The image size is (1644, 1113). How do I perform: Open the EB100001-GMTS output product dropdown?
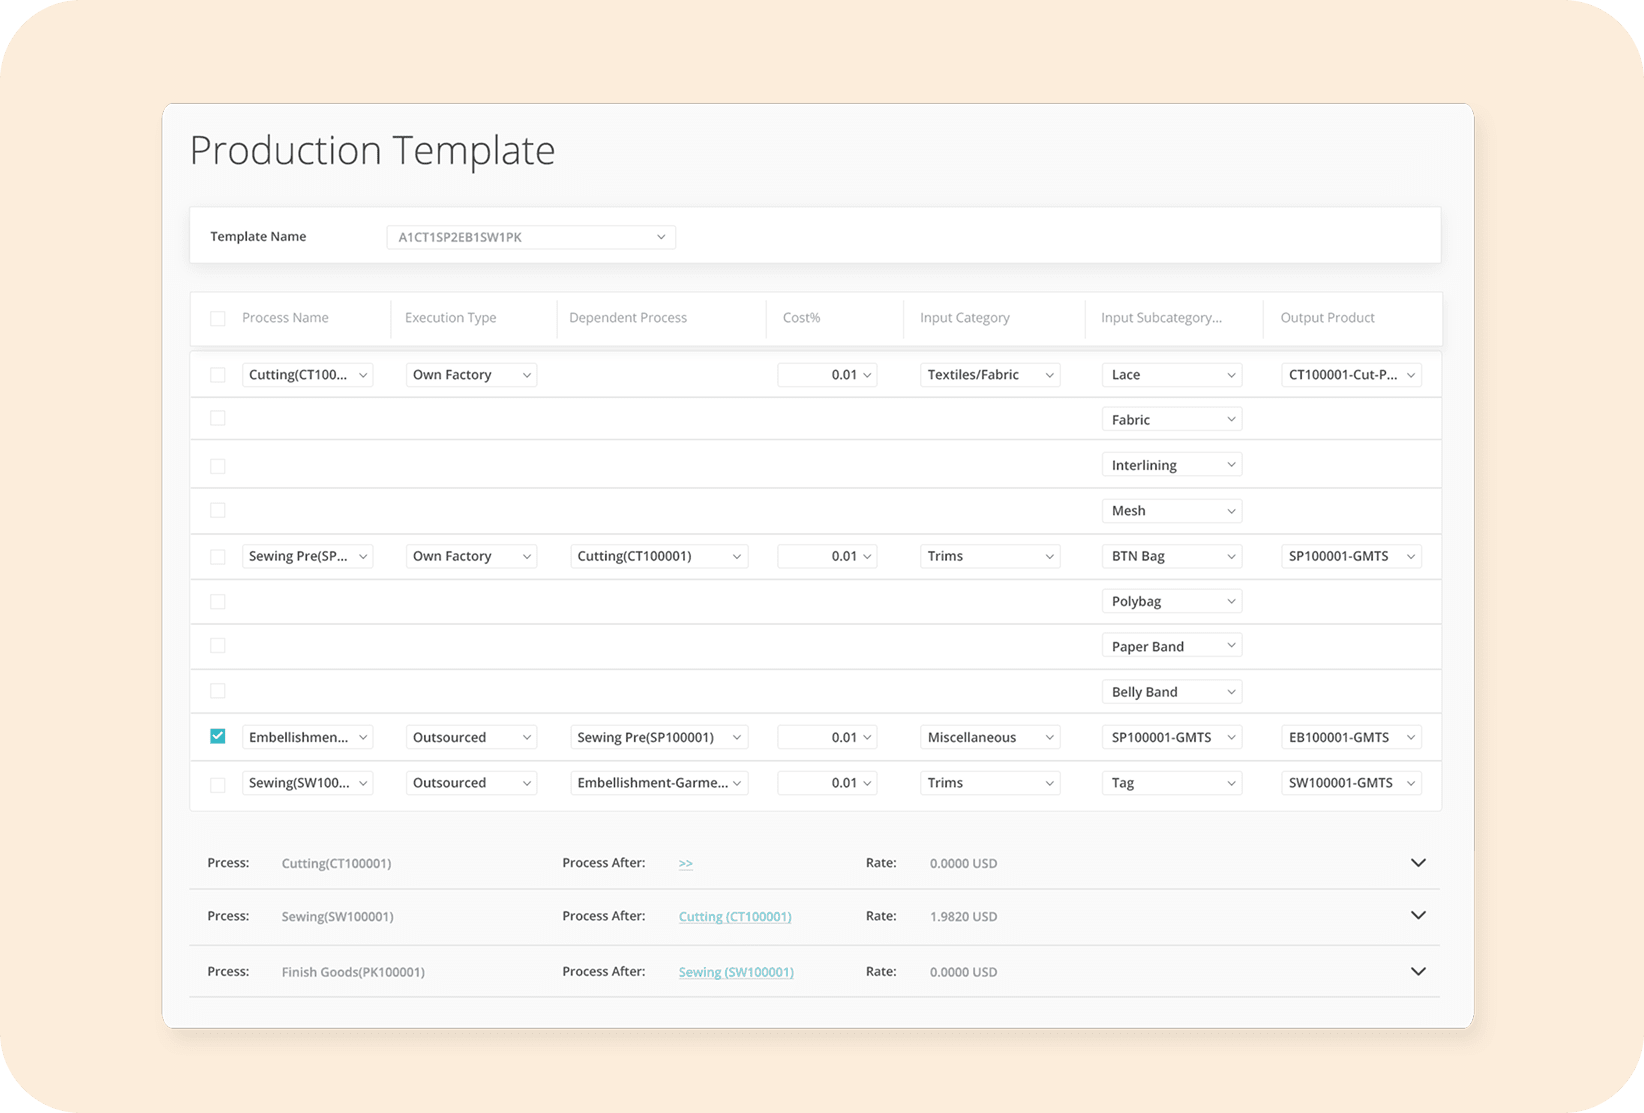point(1351,737)
